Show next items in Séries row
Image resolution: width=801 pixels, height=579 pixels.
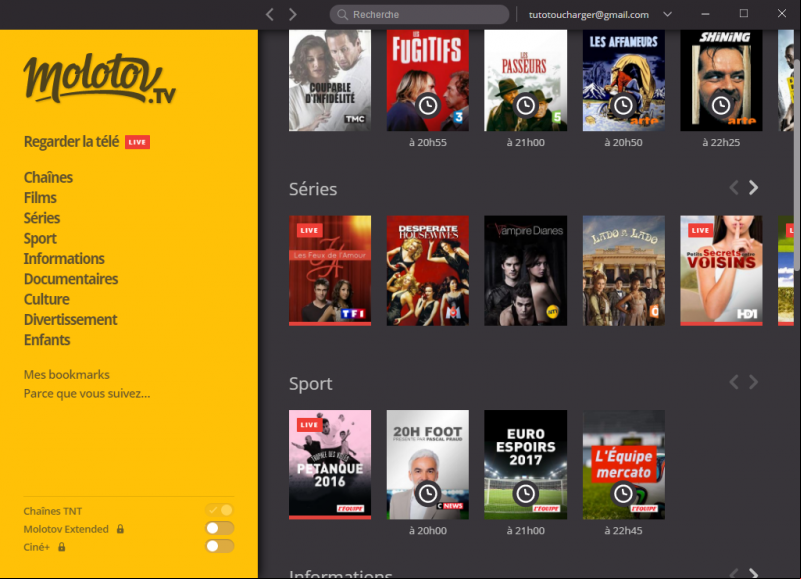(753, 188)
